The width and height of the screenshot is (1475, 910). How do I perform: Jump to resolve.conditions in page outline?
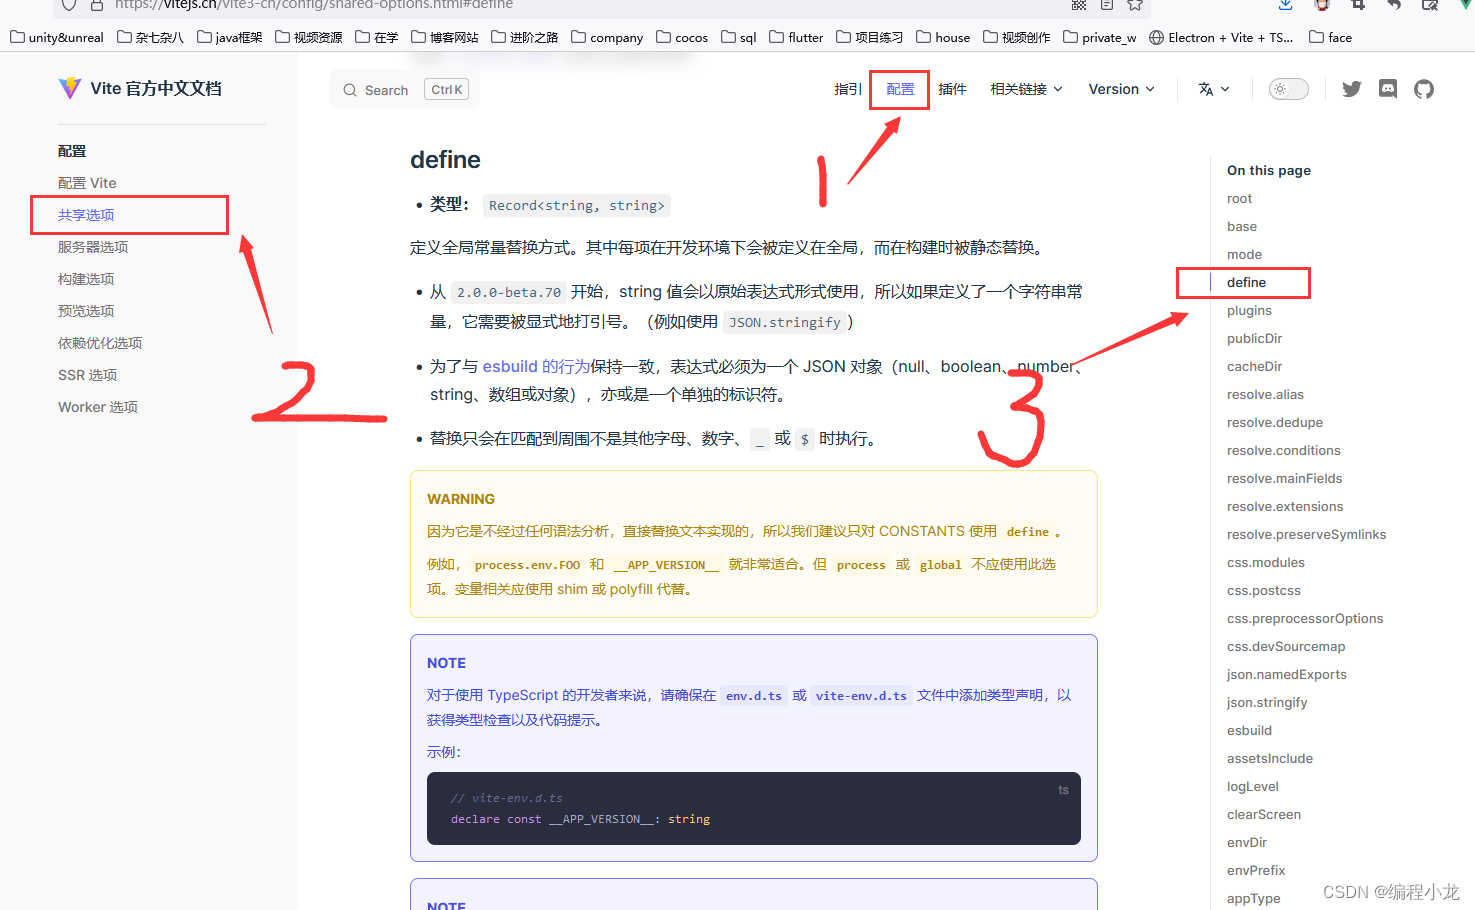pos(1284,451)
